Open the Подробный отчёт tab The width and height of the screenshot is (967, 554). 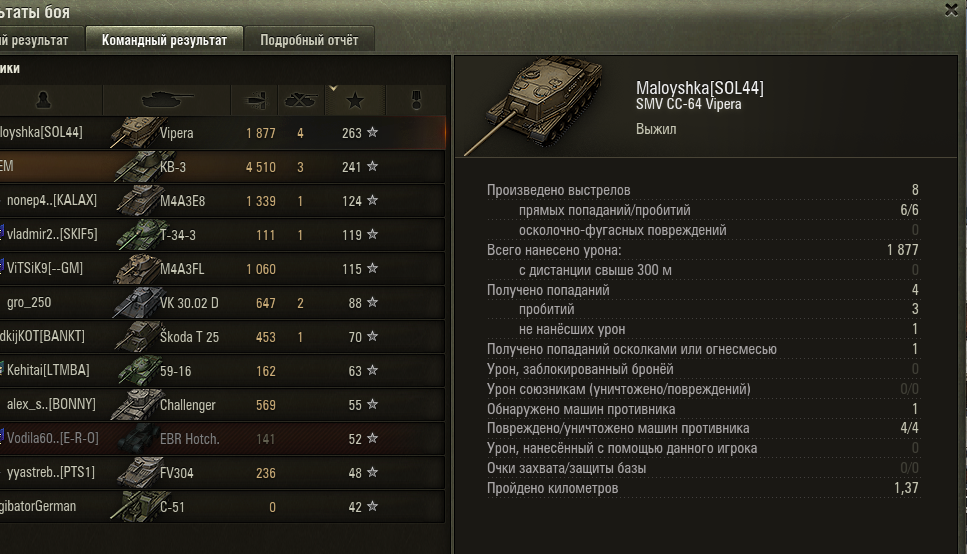309,41
